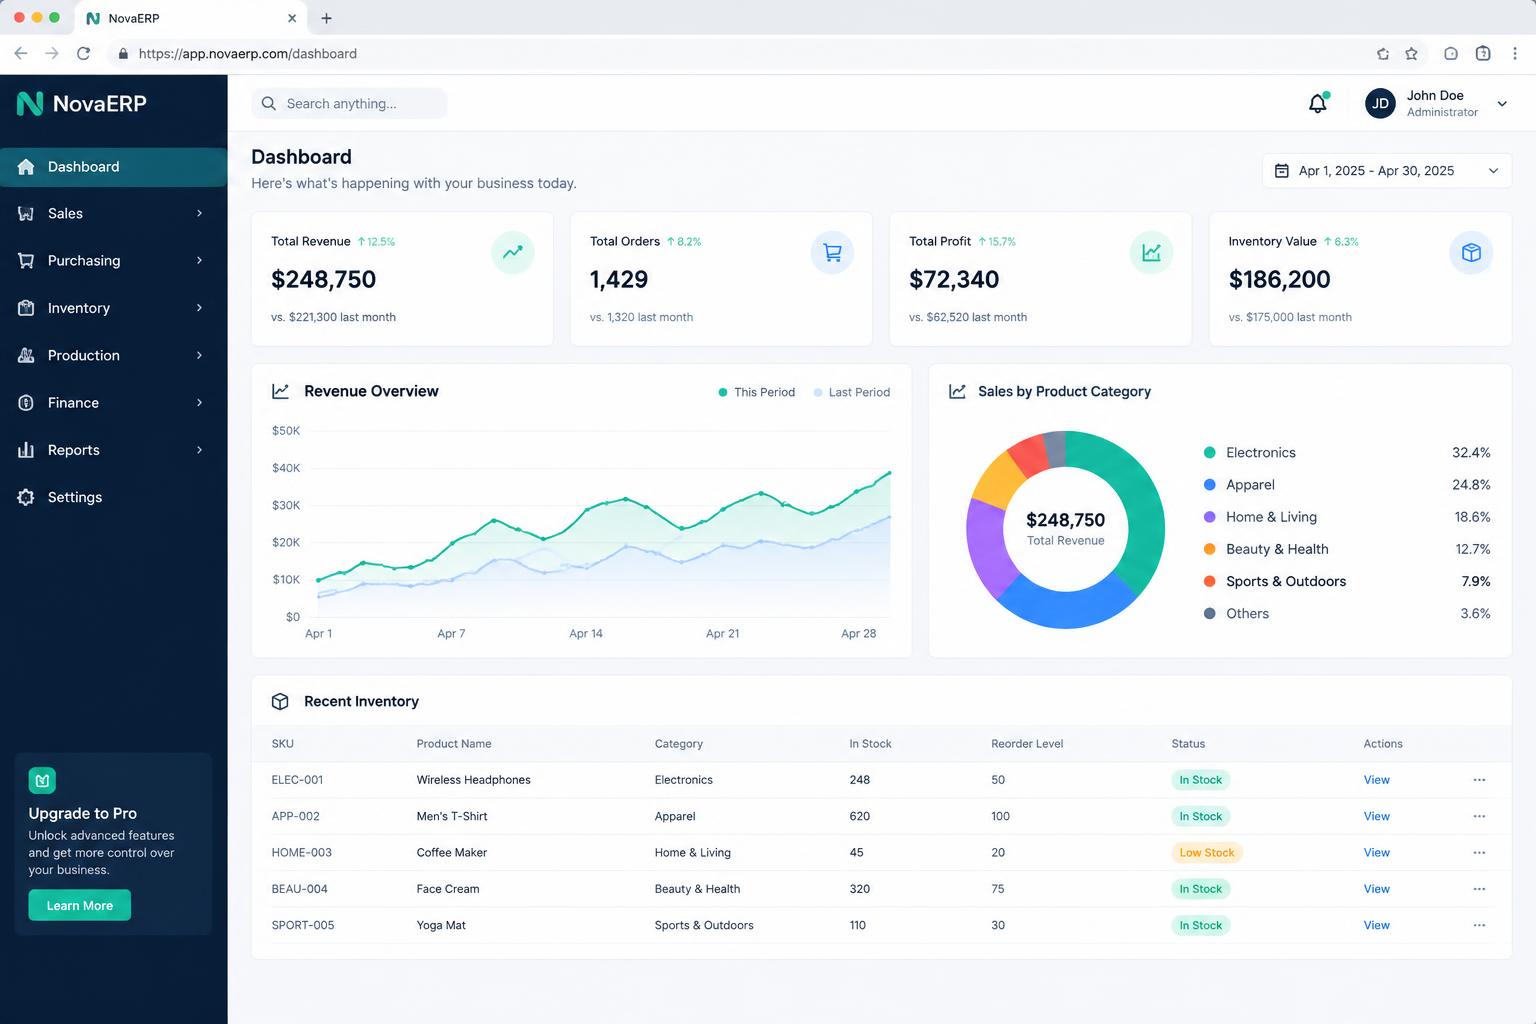This screenshot has height=1024, width=1536.
Task: Click the Search anything field
Action: coord(349,103)
